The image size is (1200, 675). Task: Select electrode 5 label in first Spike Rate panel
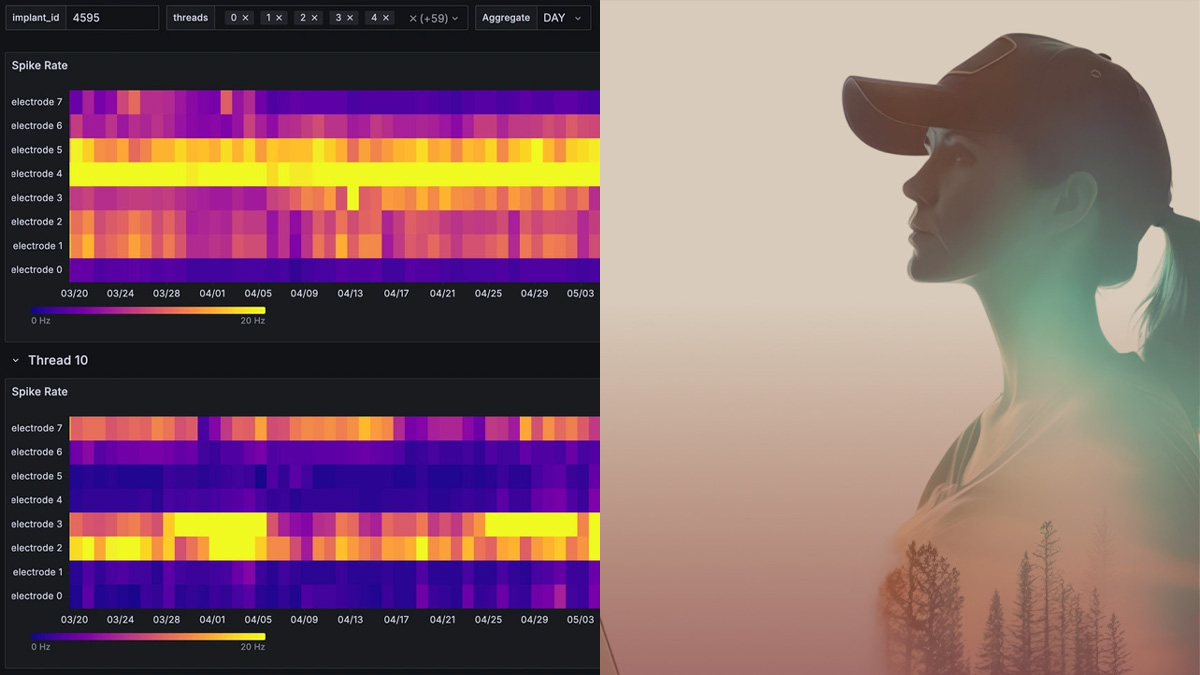coord(37,150)
